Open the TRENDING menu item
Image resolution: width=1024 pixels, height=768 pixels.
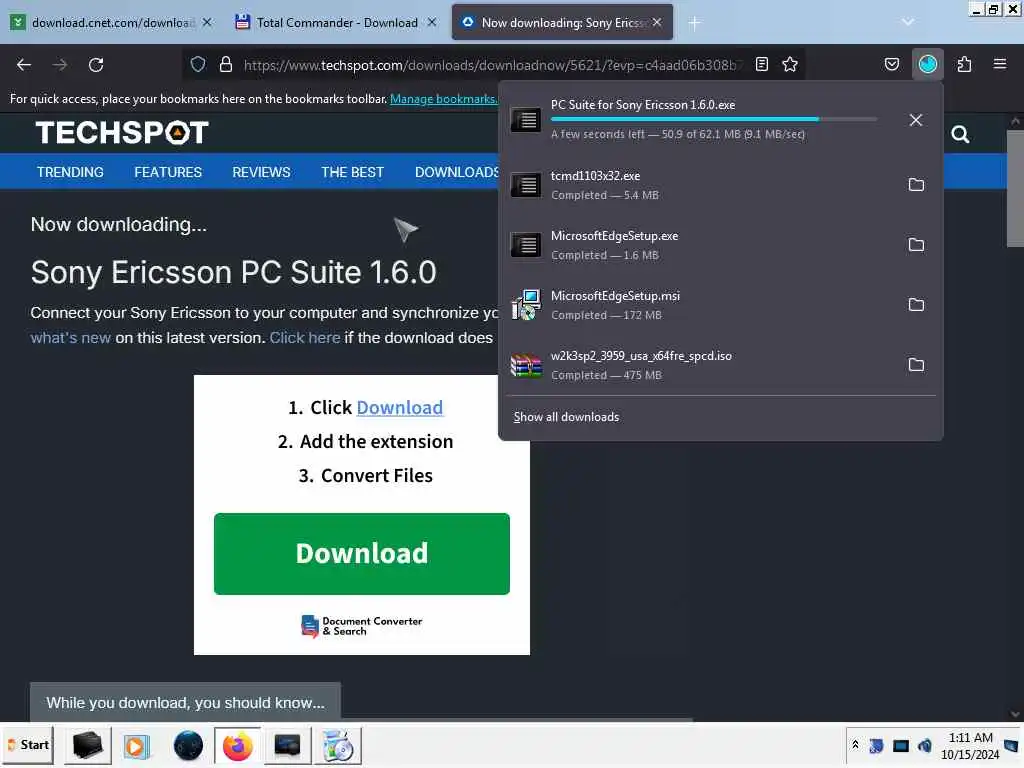pyautogui.click(x=70, y=172)
